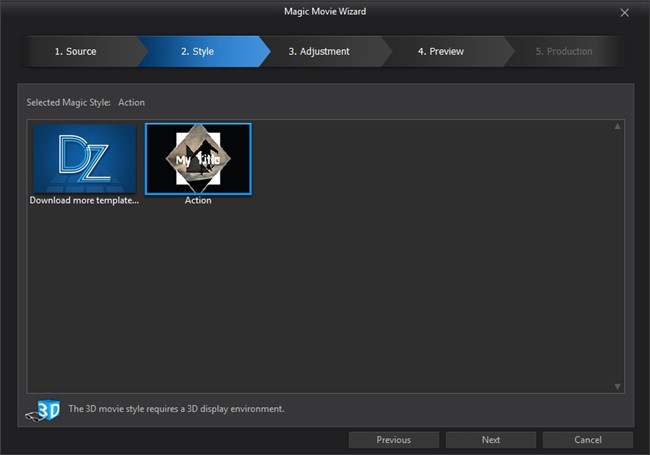The image size is (650, 455).
Task: Open the 5. Production step
Action: tap(566, 51)
